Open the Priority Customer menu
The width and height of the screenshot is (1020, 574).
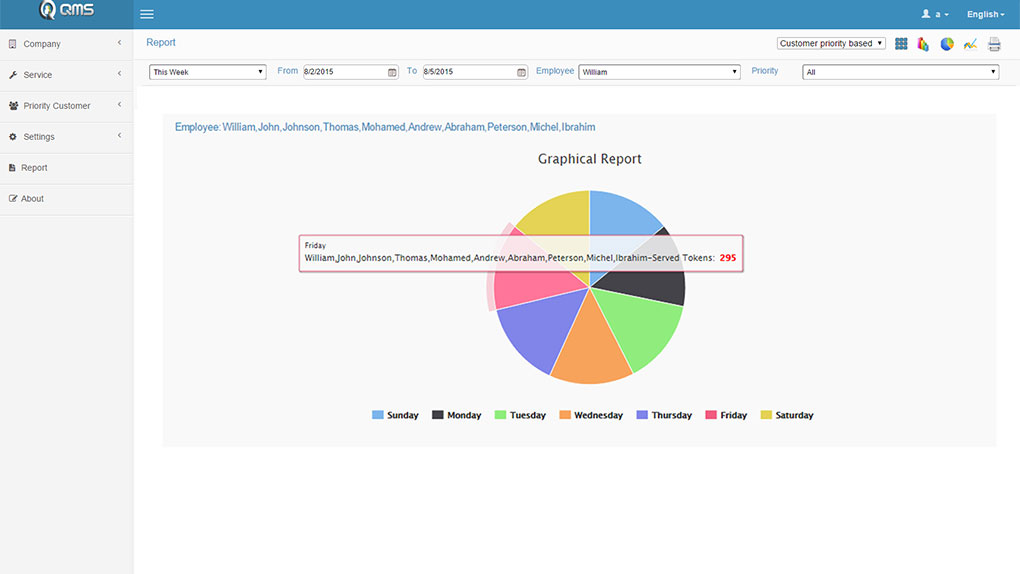click(x=66, y=105)
